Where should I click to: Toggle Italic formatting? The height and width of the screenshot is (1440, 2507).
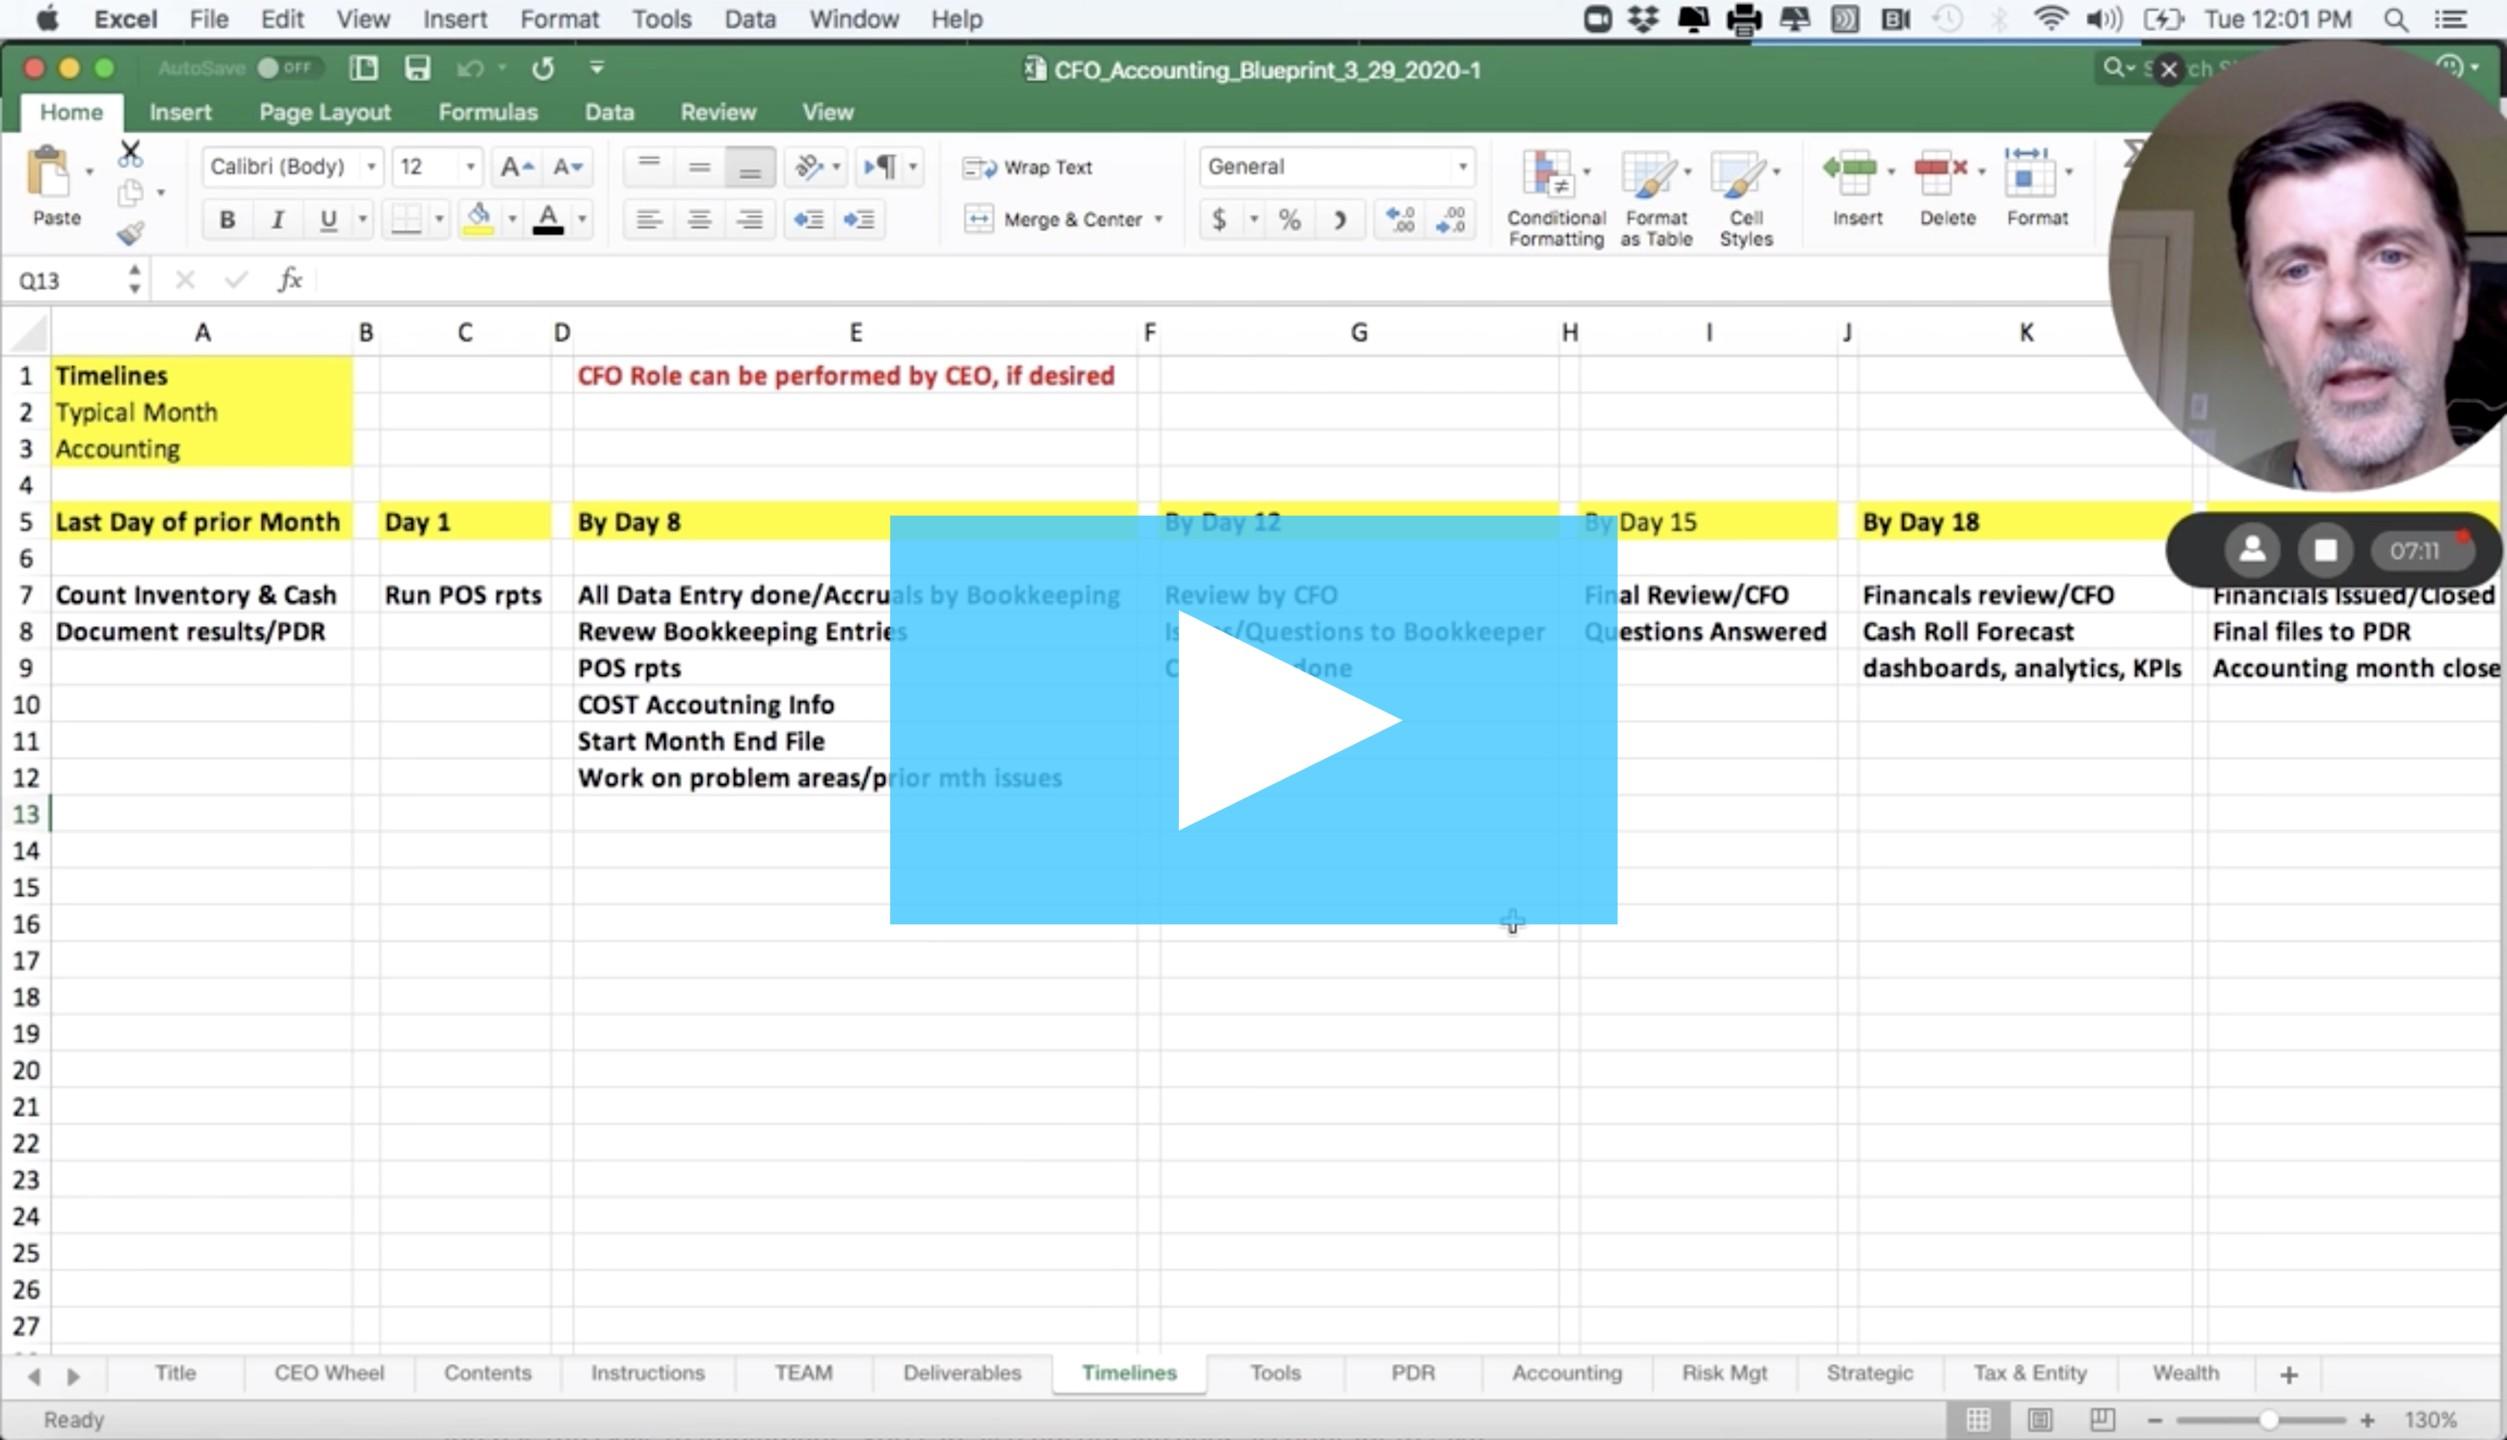click(x=277, y=219)
